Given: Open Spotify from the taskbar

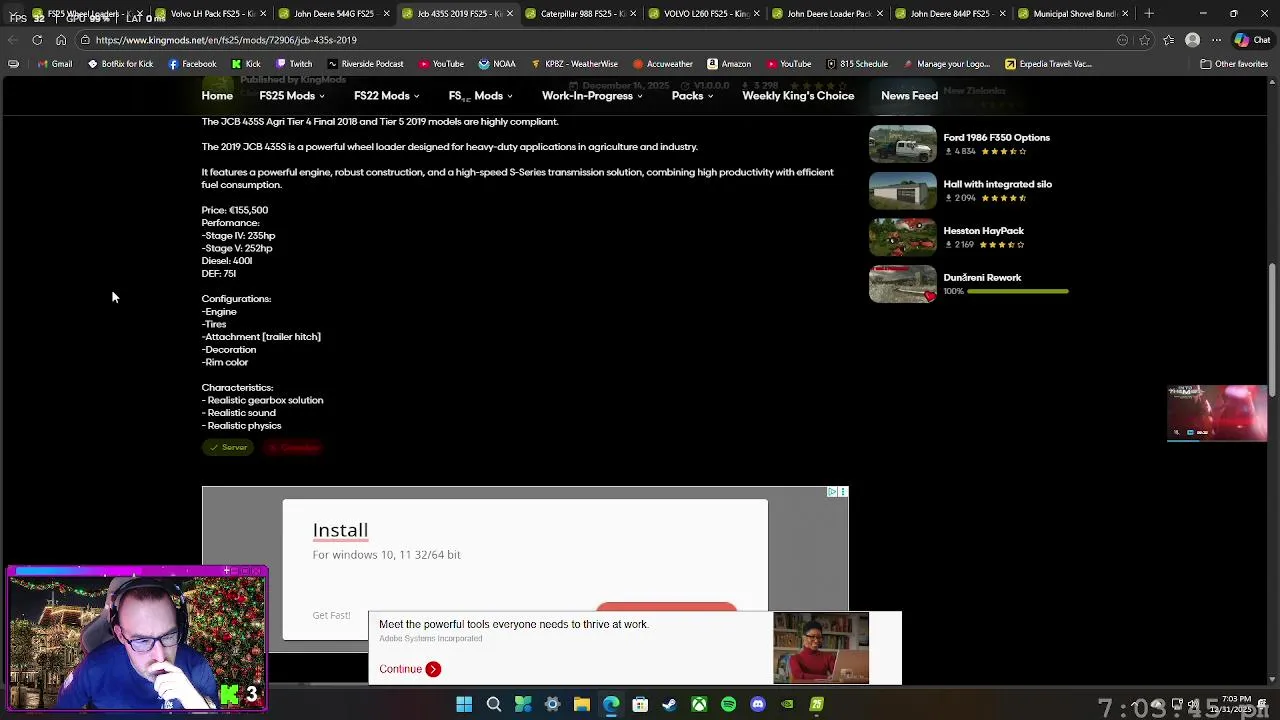Looking at the screenshot, I should click(728, 705).
